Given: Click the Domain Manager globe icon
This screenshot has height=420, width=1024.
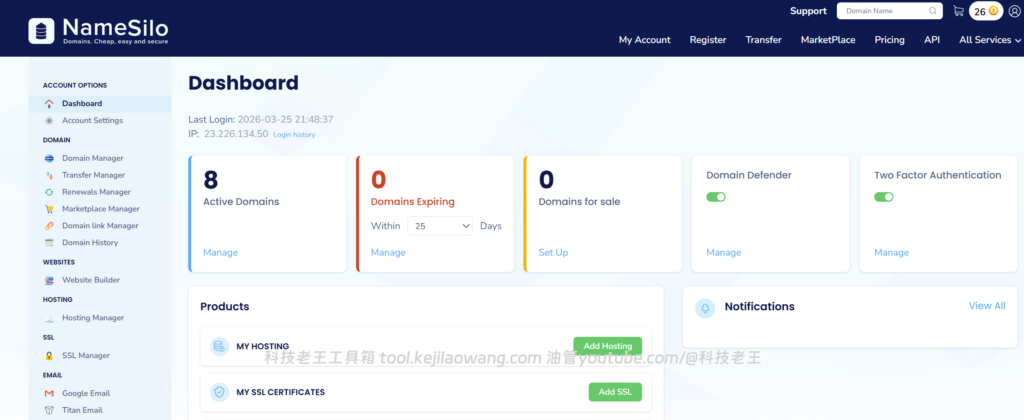Looking at the screenshot, I should point(49,159).
